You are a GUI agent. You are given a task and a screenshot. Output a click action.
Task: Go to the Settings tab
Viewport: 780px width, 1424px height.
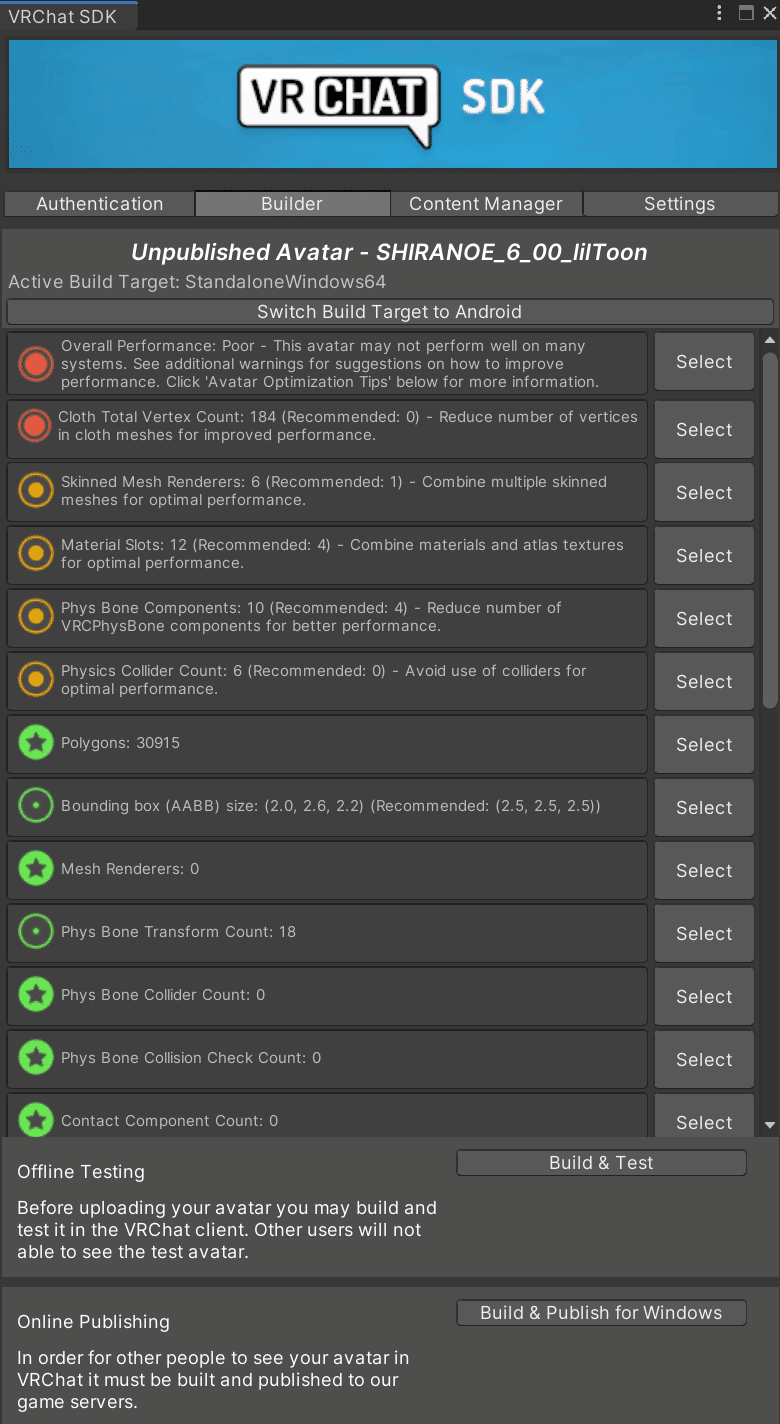point(679,204)
